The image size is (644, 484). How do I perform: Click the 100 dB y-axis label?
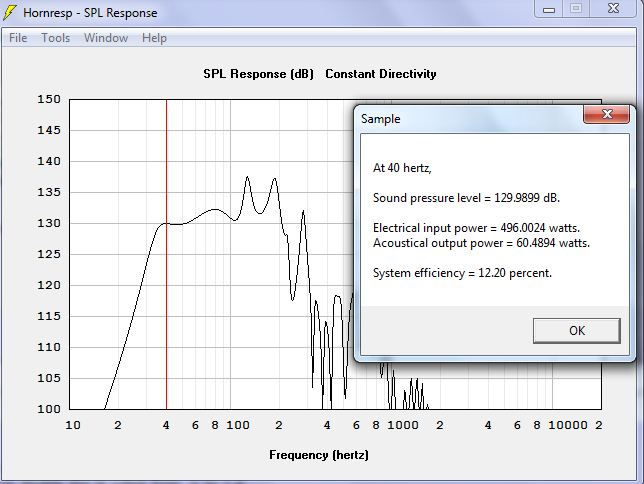[x=49, y=409]
